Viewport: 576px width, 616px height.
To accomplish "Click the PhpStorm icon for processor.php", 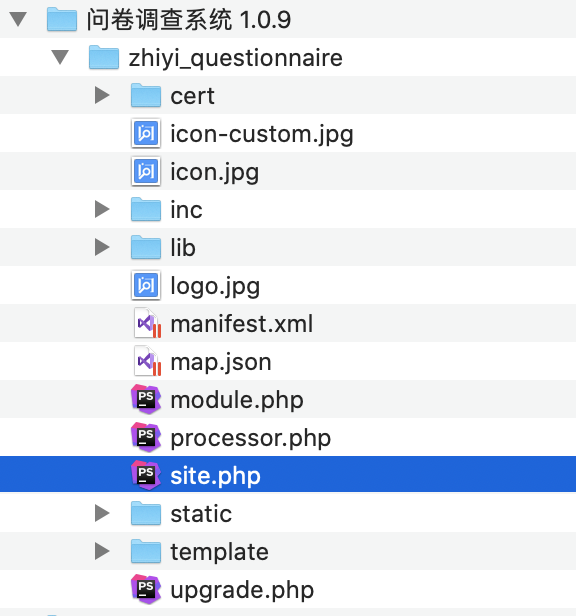I will coord(146,437).
